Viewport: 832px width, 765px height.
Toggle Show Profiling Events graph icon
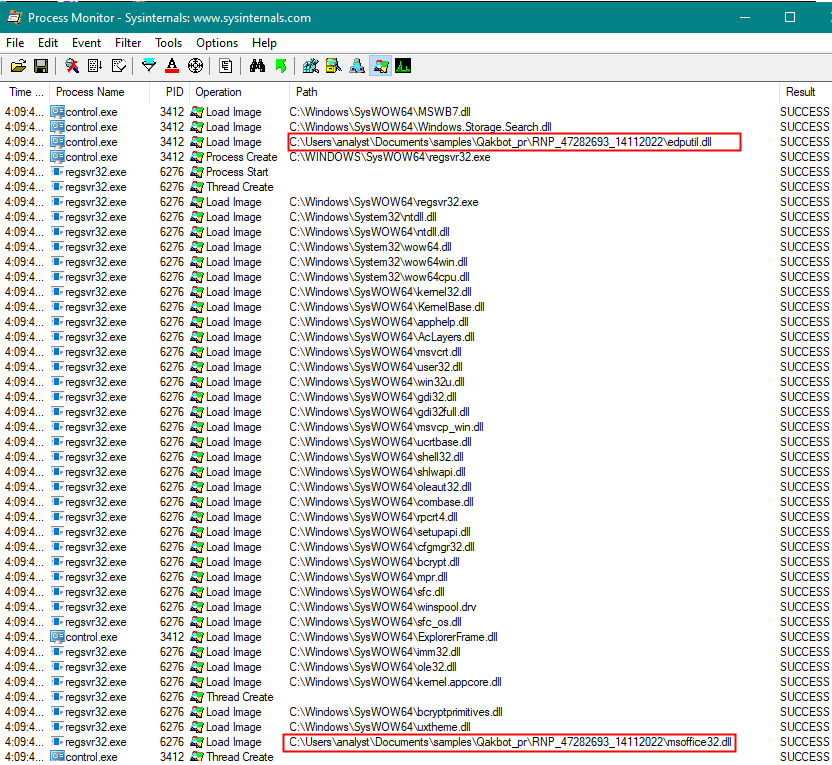click(x=403, y=66)
